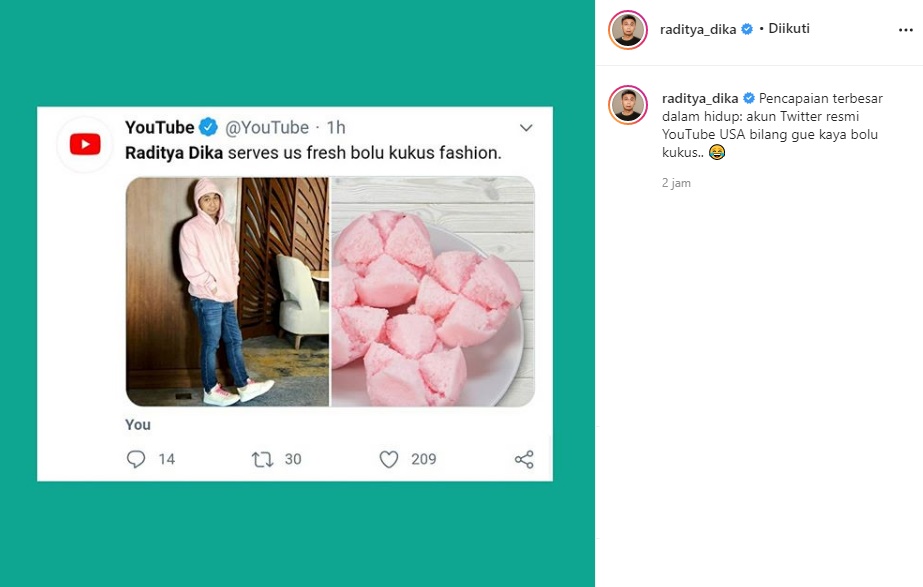Click the You label below the images

[x=137, y=425]
